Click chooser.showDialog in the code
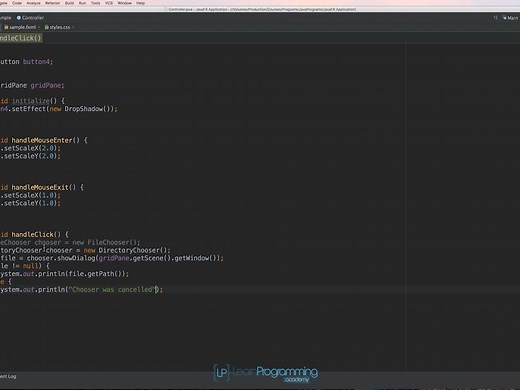 [x=61, y=258]
